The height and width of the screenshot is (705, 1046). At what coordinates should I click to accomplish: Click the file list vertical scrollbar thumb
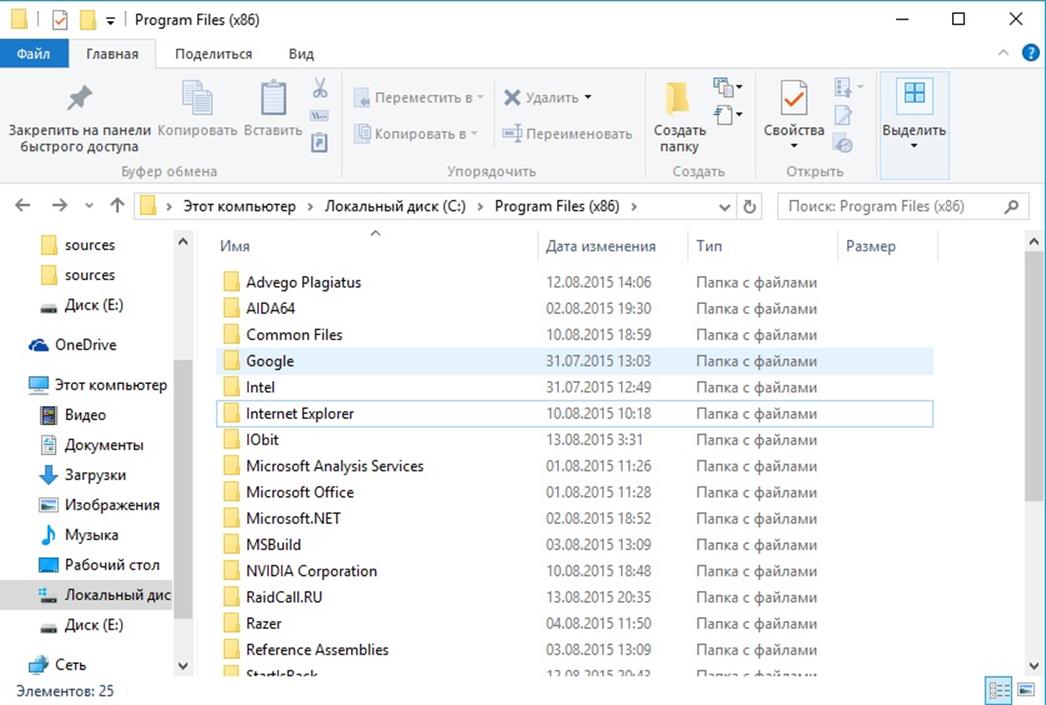point(1033,376)
